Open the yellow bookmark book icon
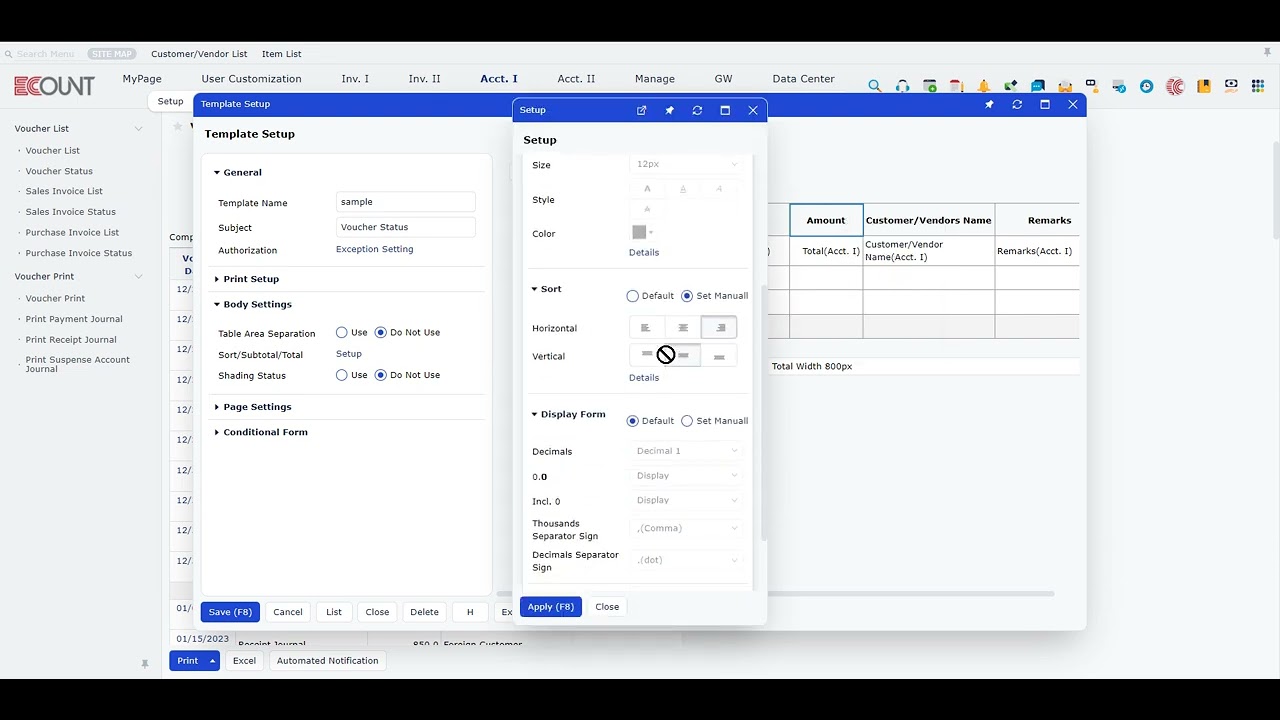This screenshot has height=720, width=1280. pyautogui.click(x=1204, y=86)
